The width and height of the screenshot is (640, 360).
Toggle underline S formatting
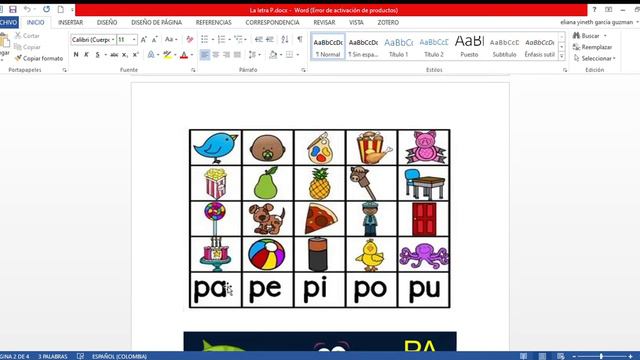click(x=98, y=54)
